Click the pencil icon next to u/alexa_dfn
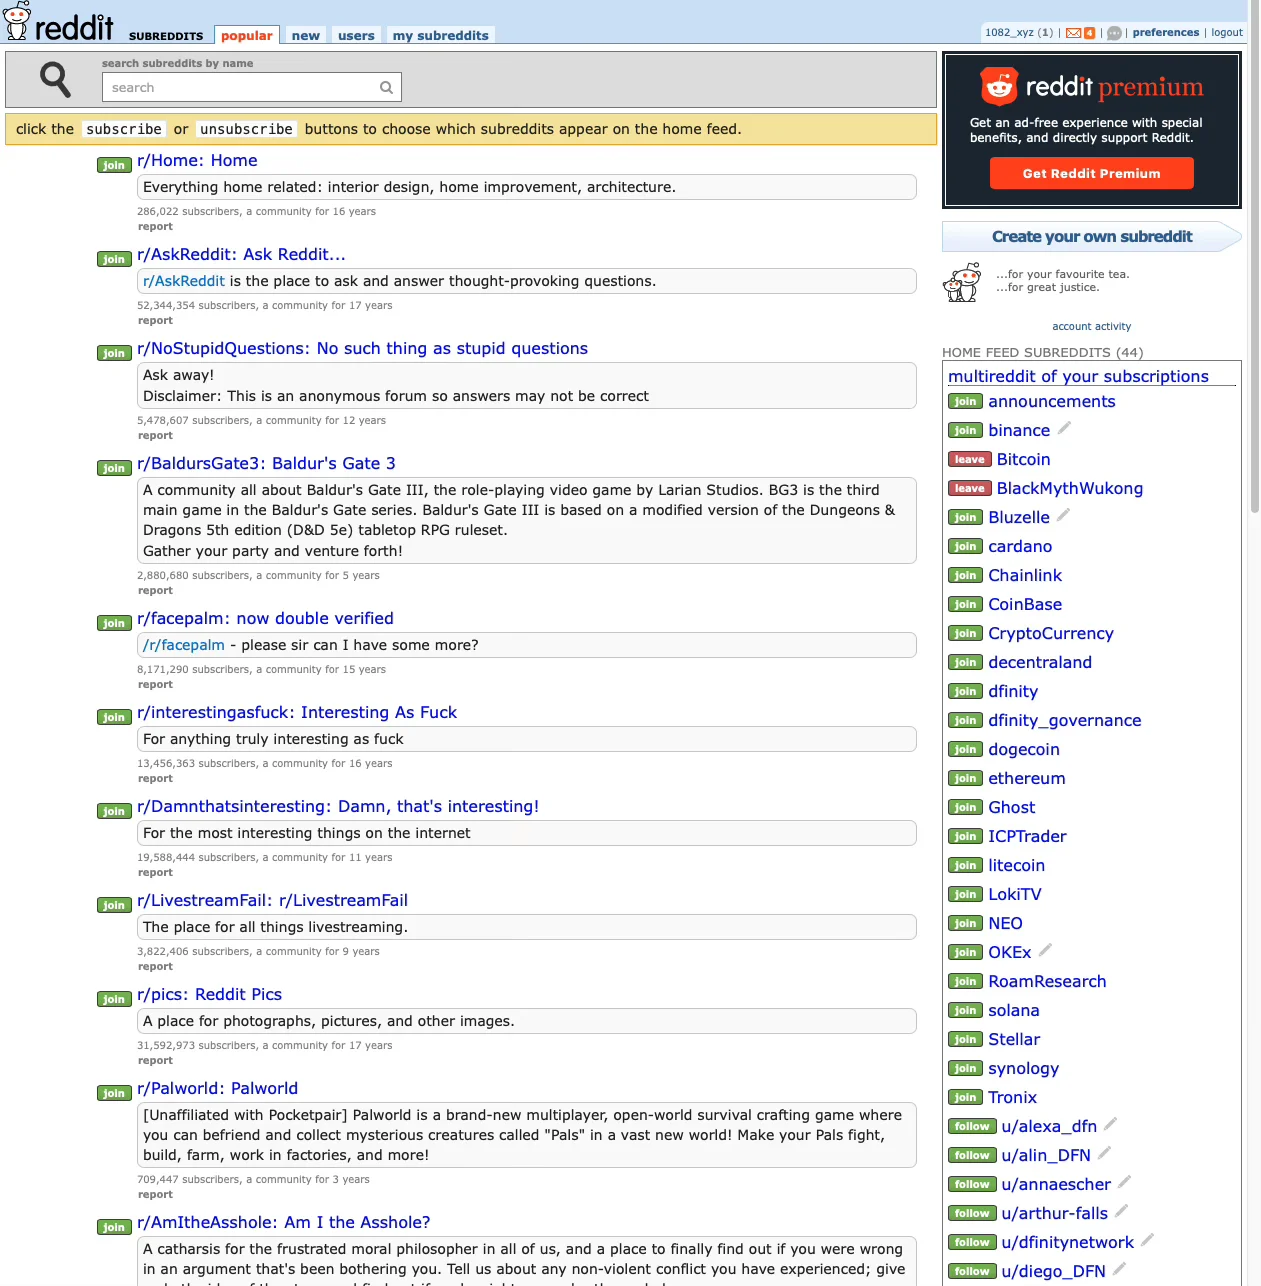Viewport: 1261px width, 1286px height. (x=1110, y=1124)
